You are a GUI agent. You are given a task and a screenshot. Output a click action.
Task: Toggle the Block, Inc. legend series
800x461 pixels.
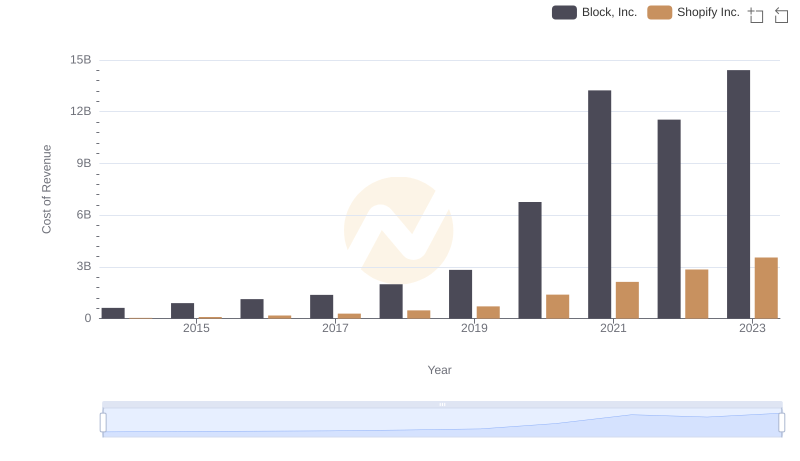[x=594, y=12]
